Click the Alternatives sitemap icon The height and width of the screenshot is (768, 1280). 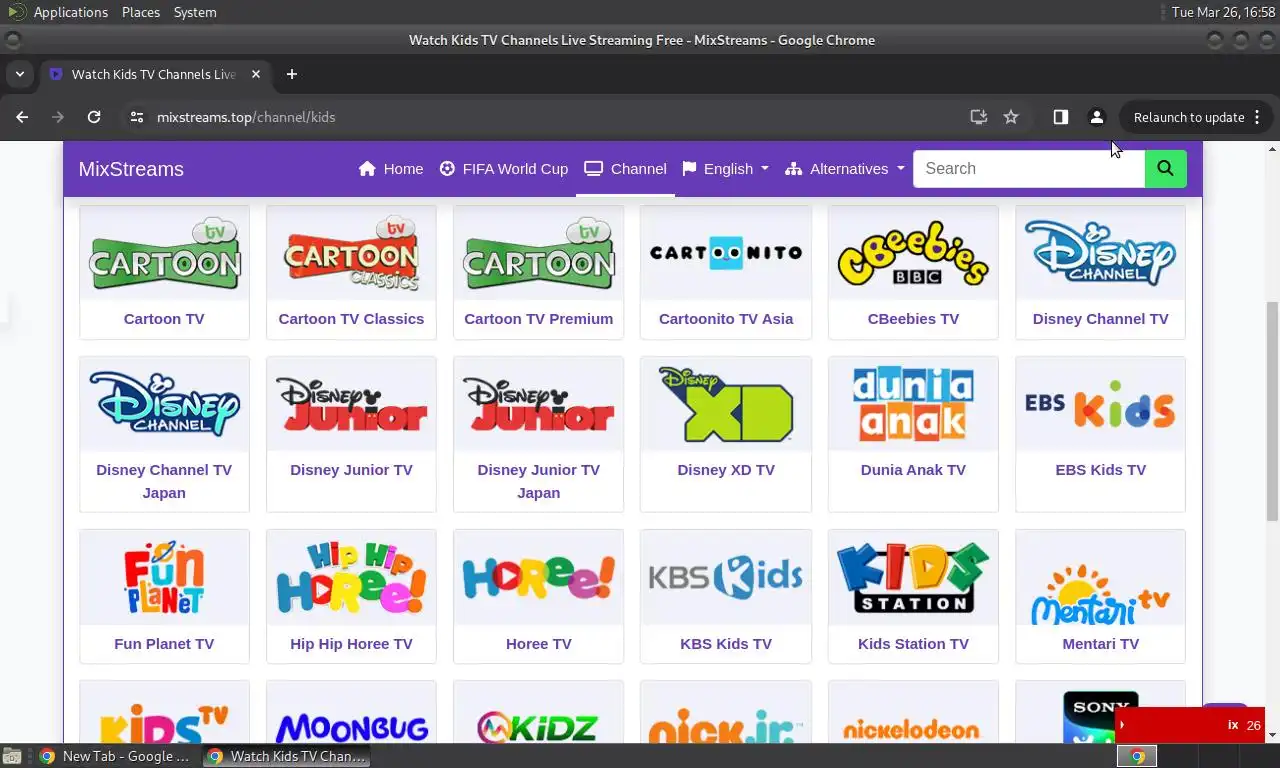pos(794,169)
